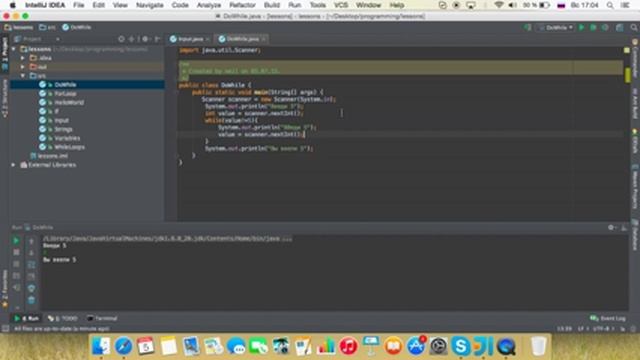Click the stop icon in the Run panel
Image resolution: width=640 pixels, height=360 pixels.
[x=16, y=253]
